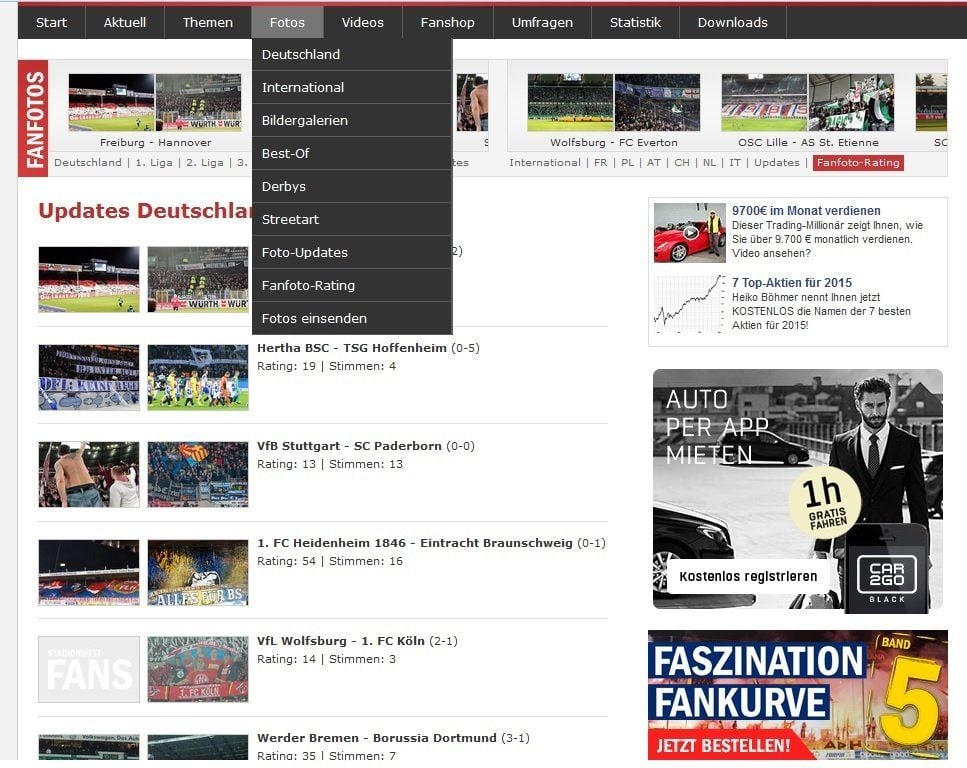Screen dimensions: 967x768
Task: Open Fanfoto-Rating from the Fotos menu
Action: (x=352, y=285)
